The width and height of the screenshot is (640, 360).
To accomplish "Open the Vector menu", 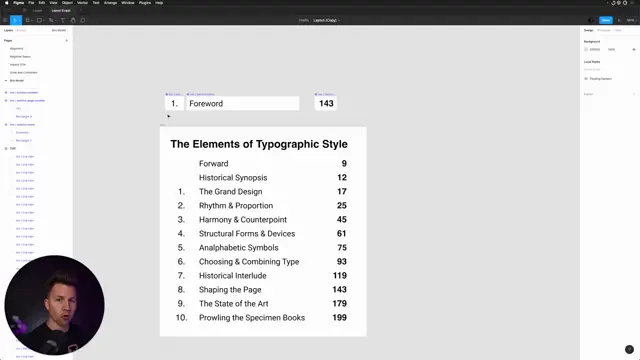I will 82,2.
